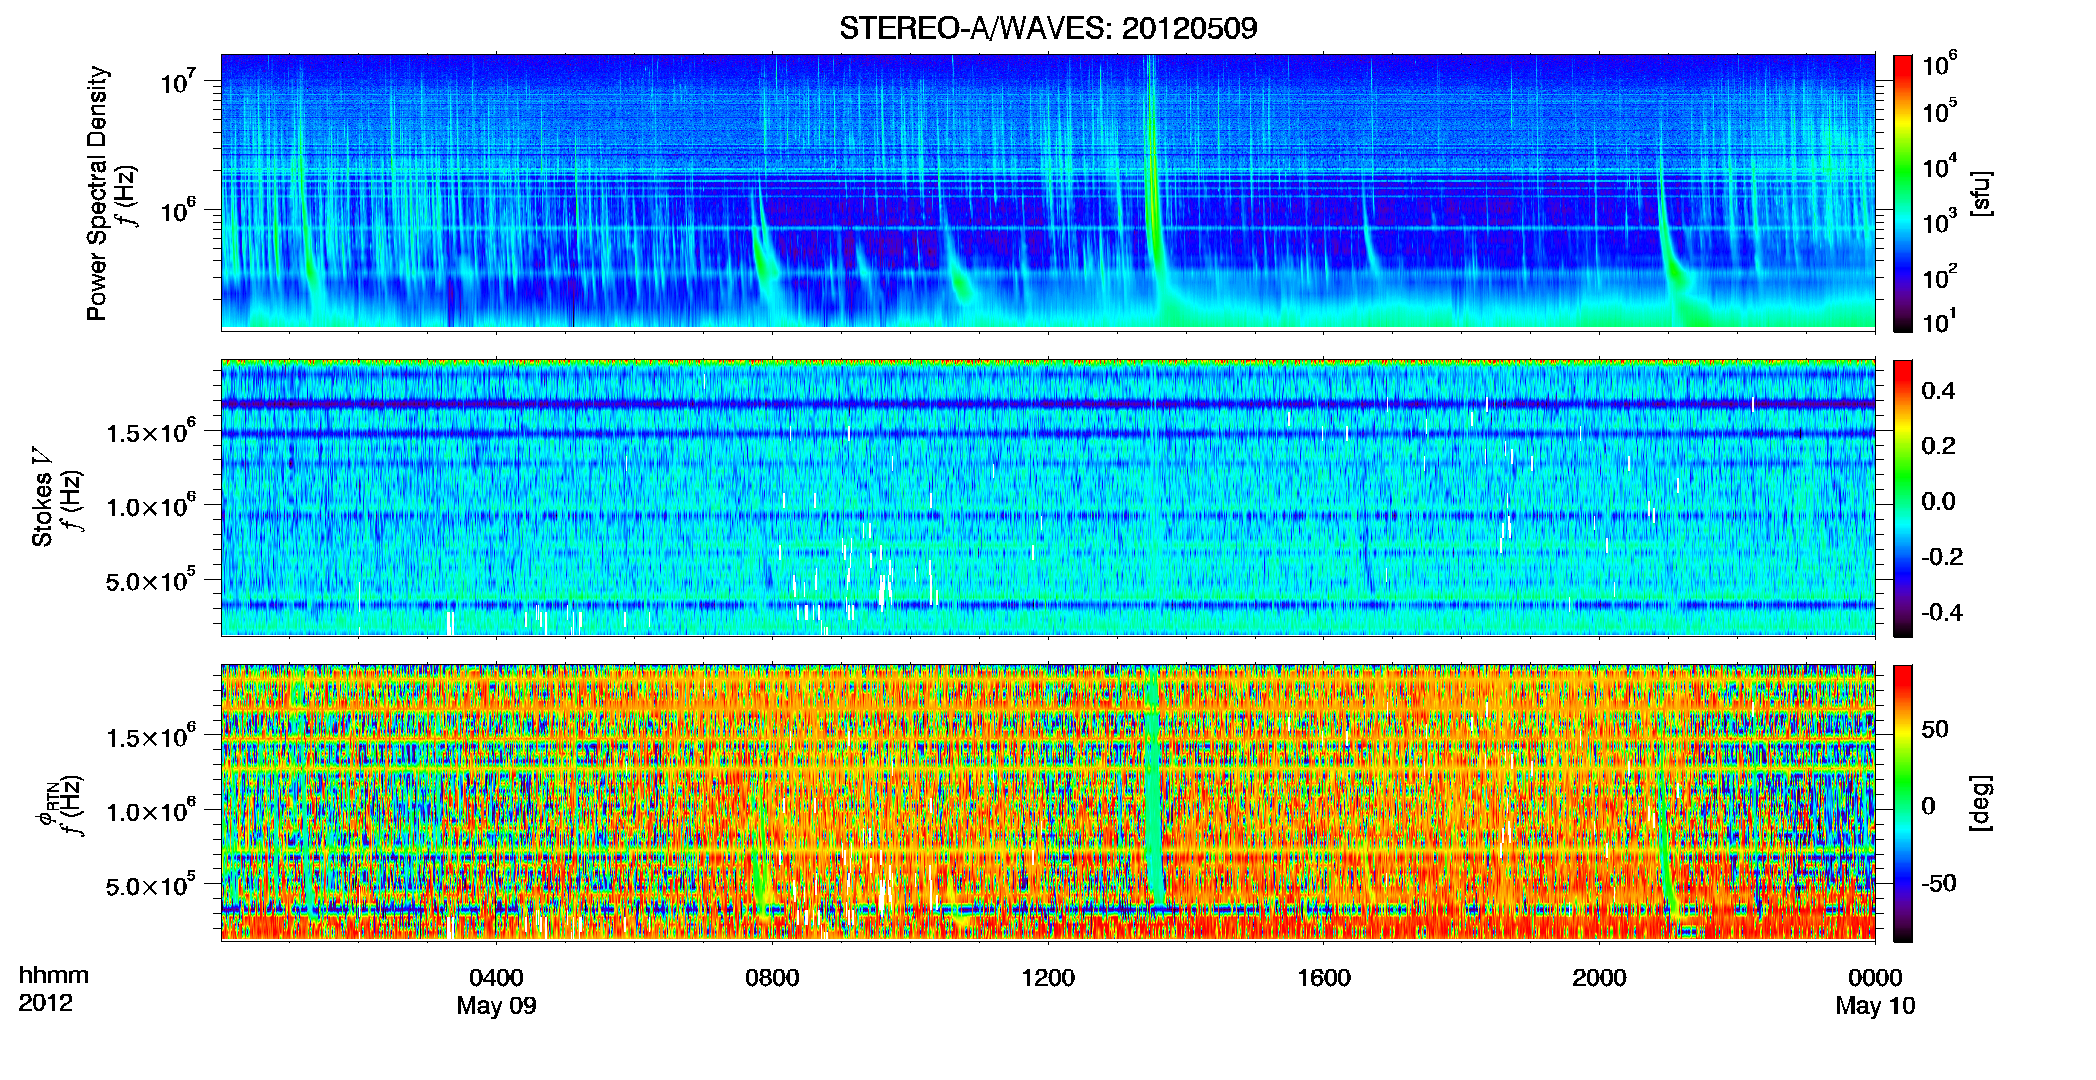Click the phi RTN degrees color bar

point(1903,803)
